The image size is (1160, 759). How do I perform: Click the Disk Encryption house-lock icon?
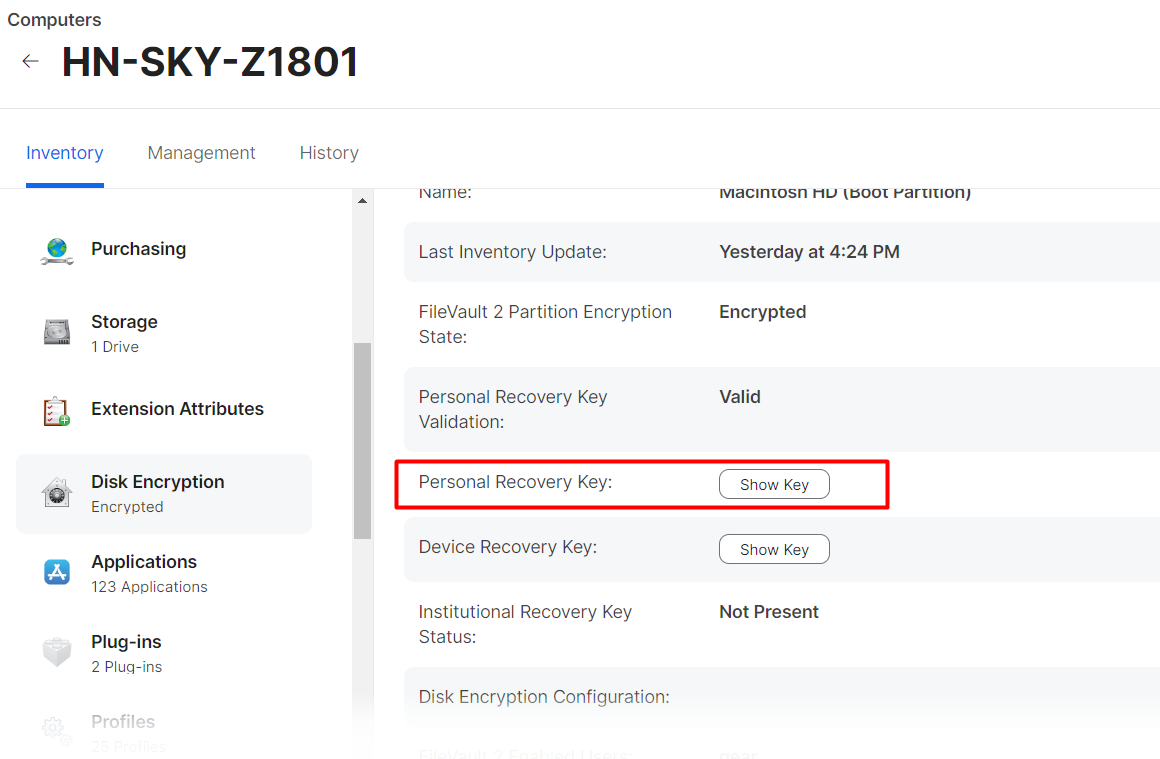pyautogui.click(x=57, y=493)
